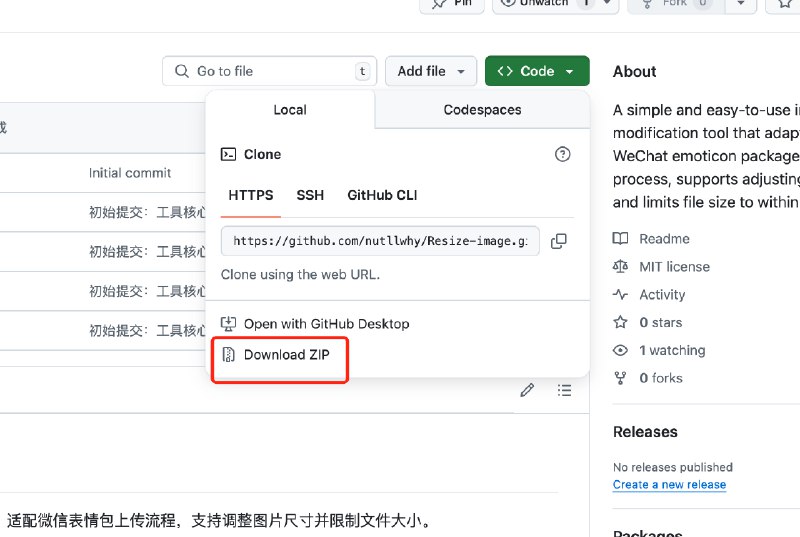The height and width of the screenshot is (537, 800).
Task: Click Create a new release link
Action: click(x=669, y=484)
